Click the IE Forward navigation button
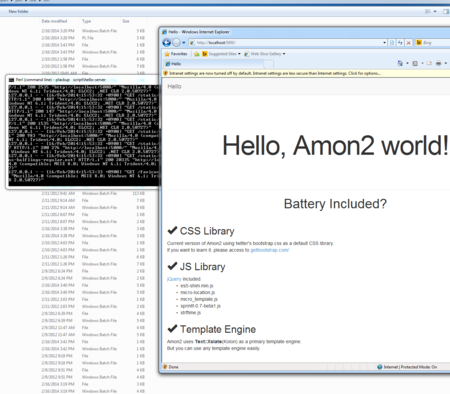The width and height of the screenshot is (450, 394). click(x=176, y=43)
